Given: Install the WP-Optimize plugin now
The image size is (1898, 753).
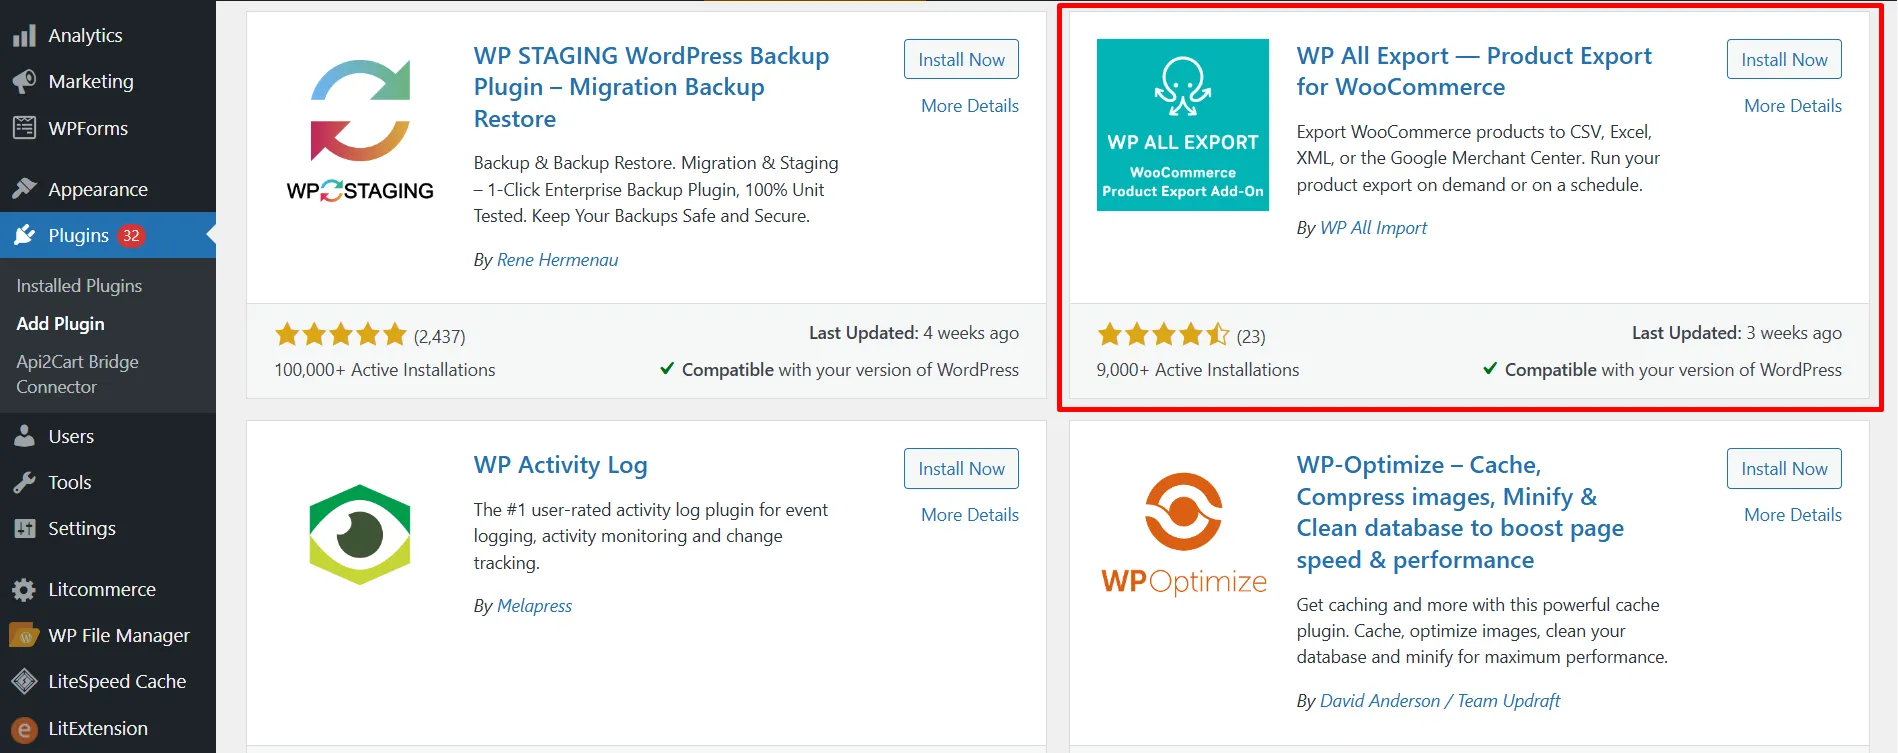Looking at the screenshot, I should point(1784,468).
